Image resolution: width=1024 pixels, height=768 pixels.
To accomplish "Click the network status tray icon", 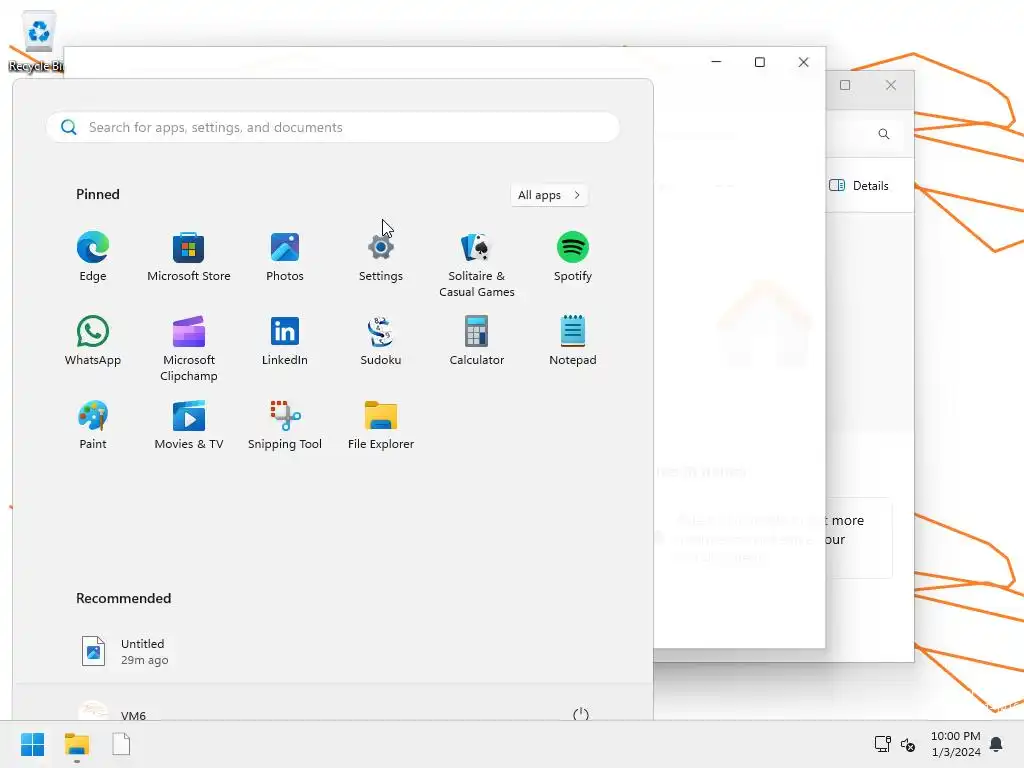I will [882, 744].
